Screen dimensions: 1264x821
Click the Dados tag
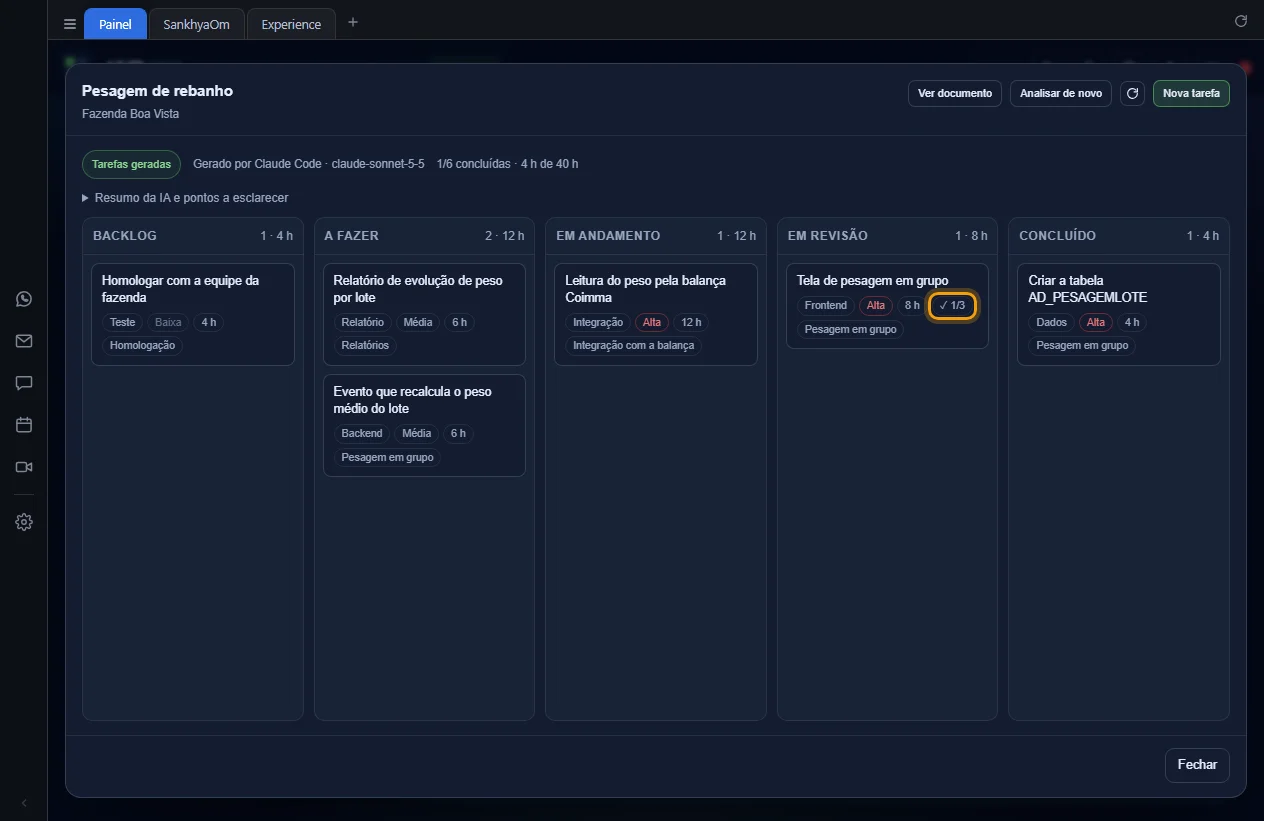[x=1052, y=322]
